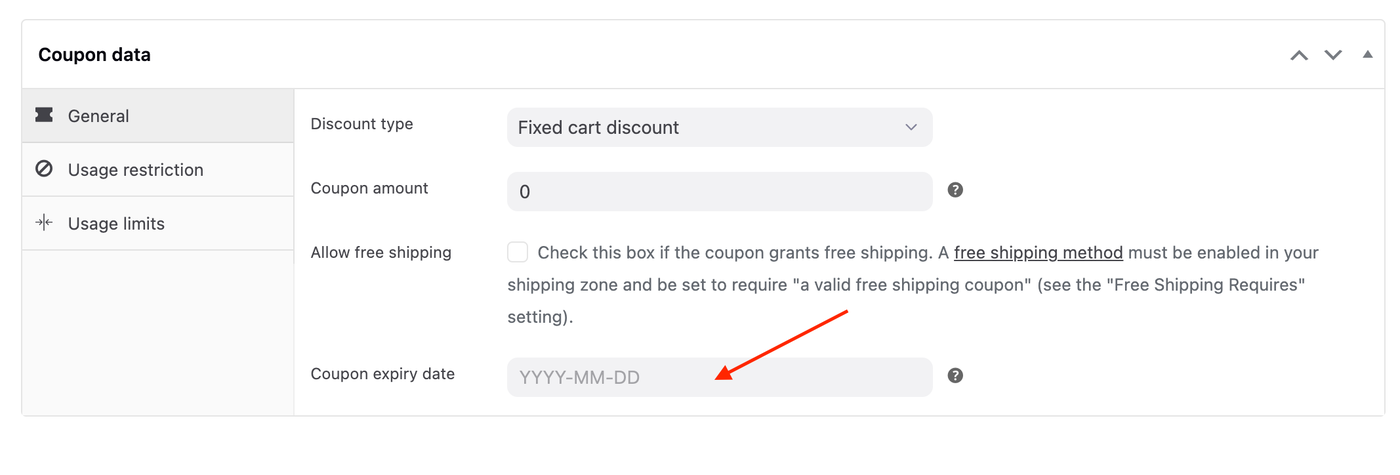Open the General tab
The height and width of the screenshot is (475, 1400).
tap(98, 116)
